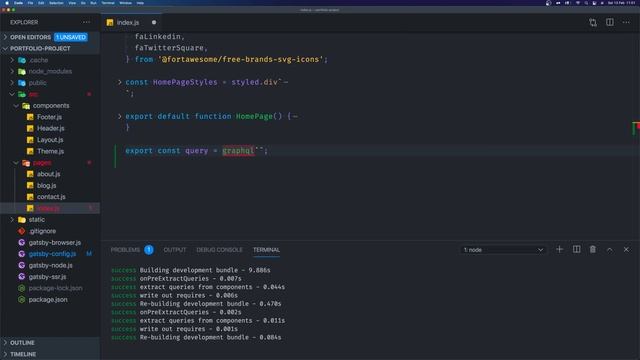Click the gatsby-config.js Gatsby icon
Image resolution: width=640 pixels, height=360 pixels.
tap(22, 254)
